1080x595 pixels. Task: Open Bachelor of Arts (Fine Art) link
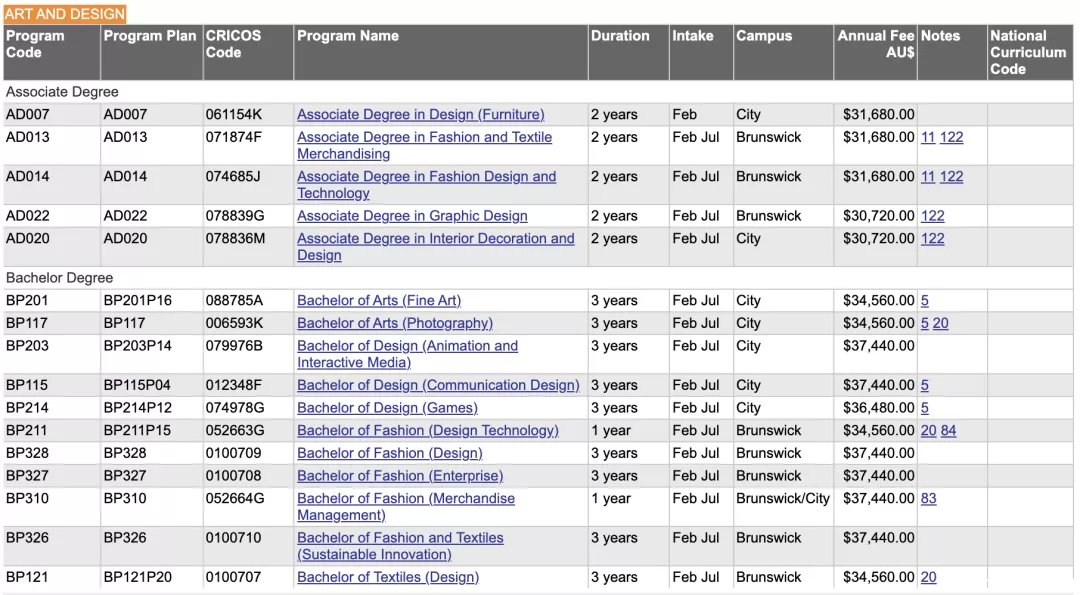pyautogui.click(x=379, y=300)
